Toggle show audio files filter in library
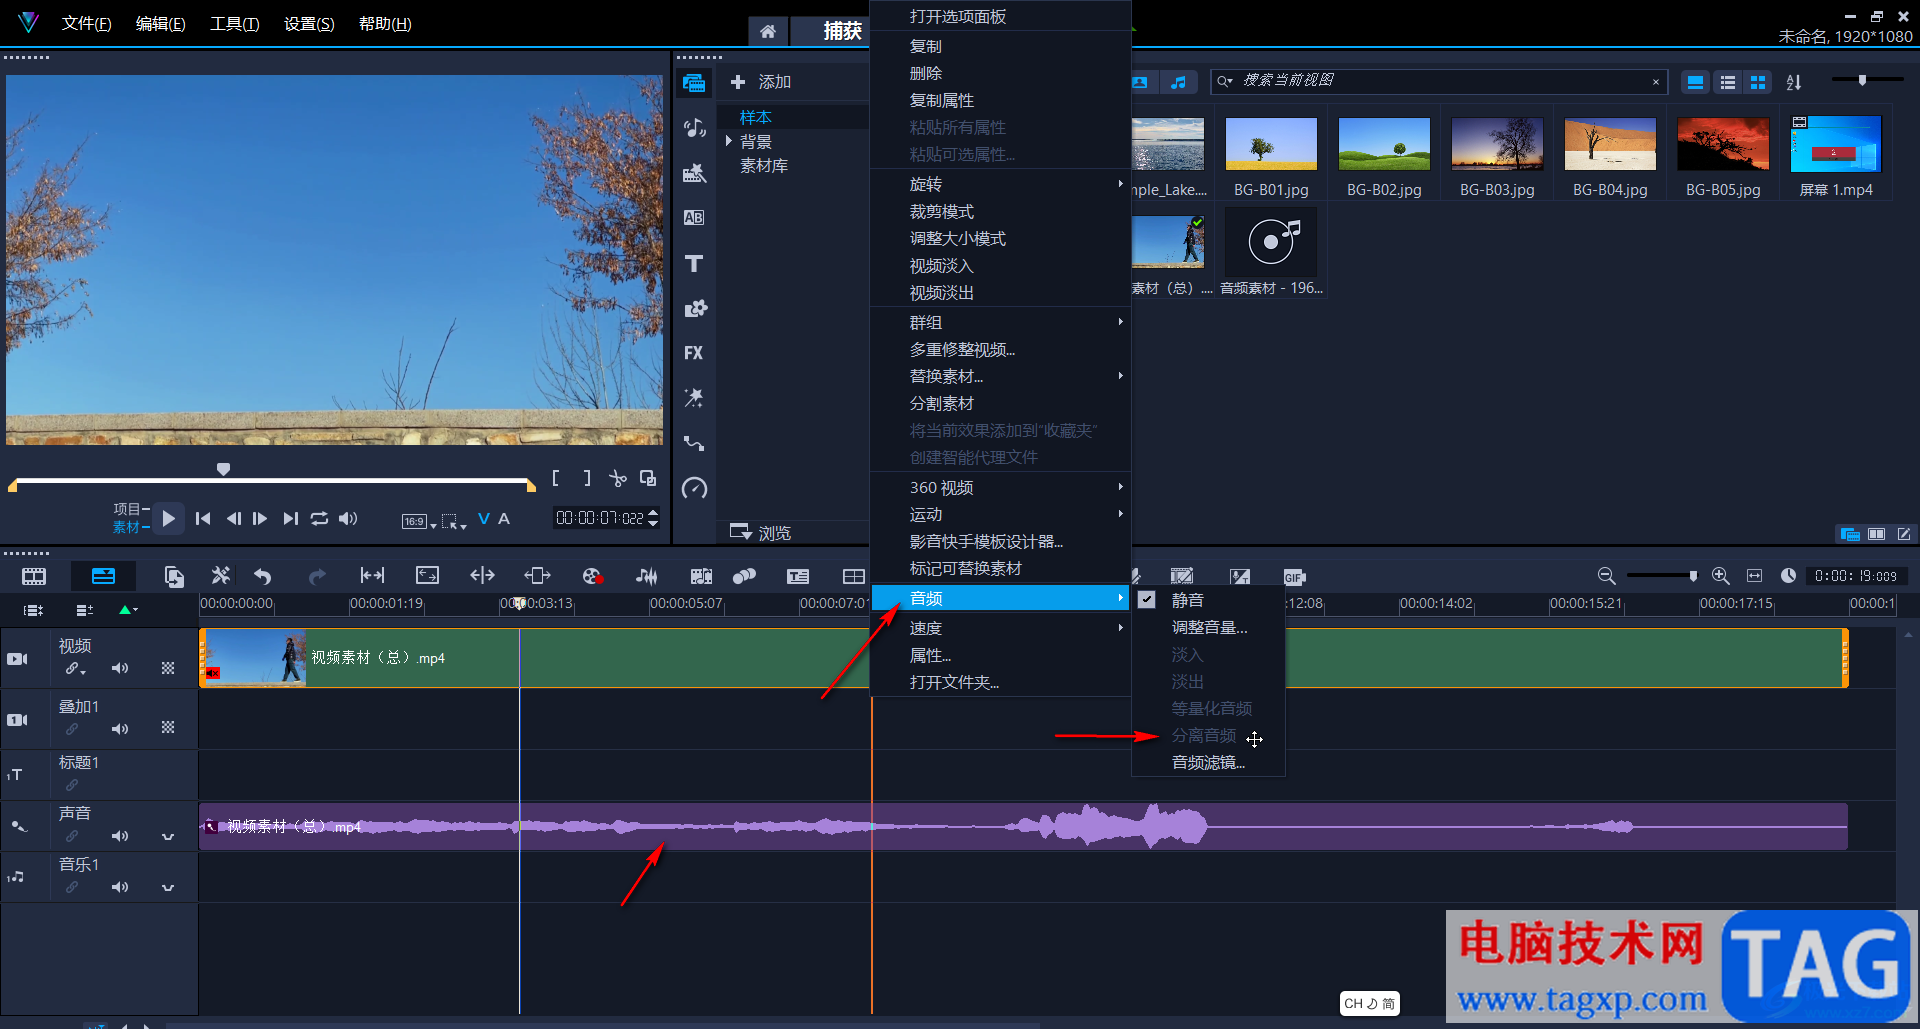 1179,82
